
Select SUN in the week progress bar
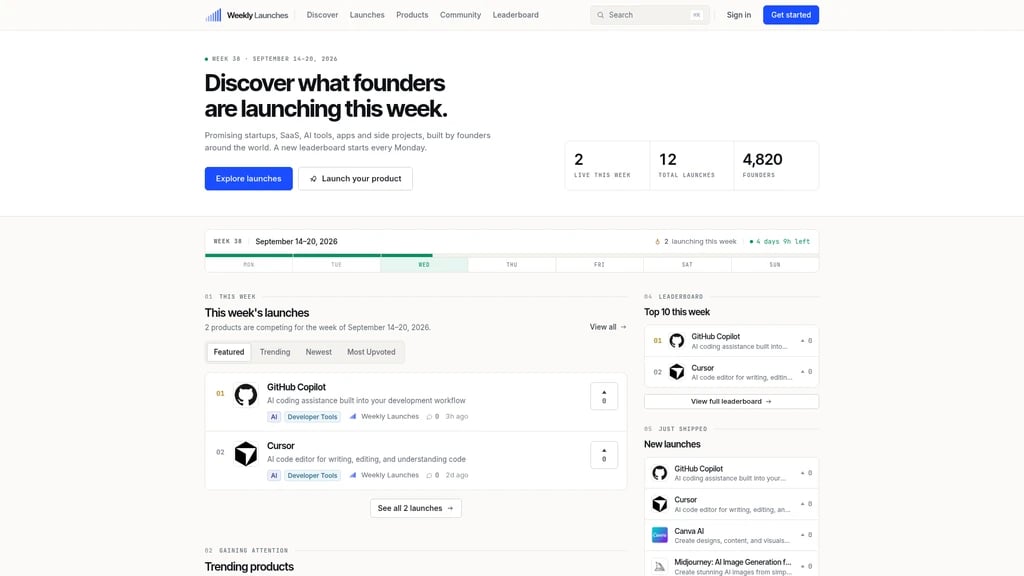[775, 264]
